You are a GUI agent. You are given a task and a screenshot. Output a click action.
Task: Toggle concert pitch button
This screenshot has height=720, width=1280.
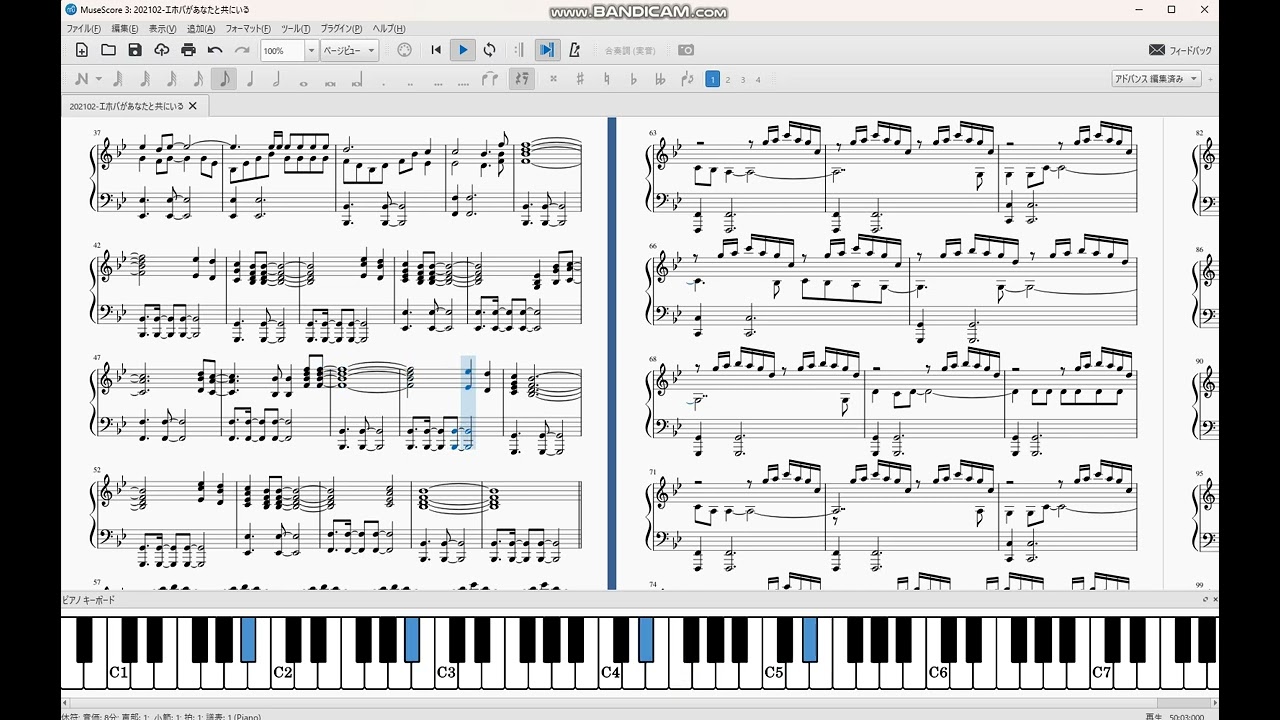coord(631,50)
